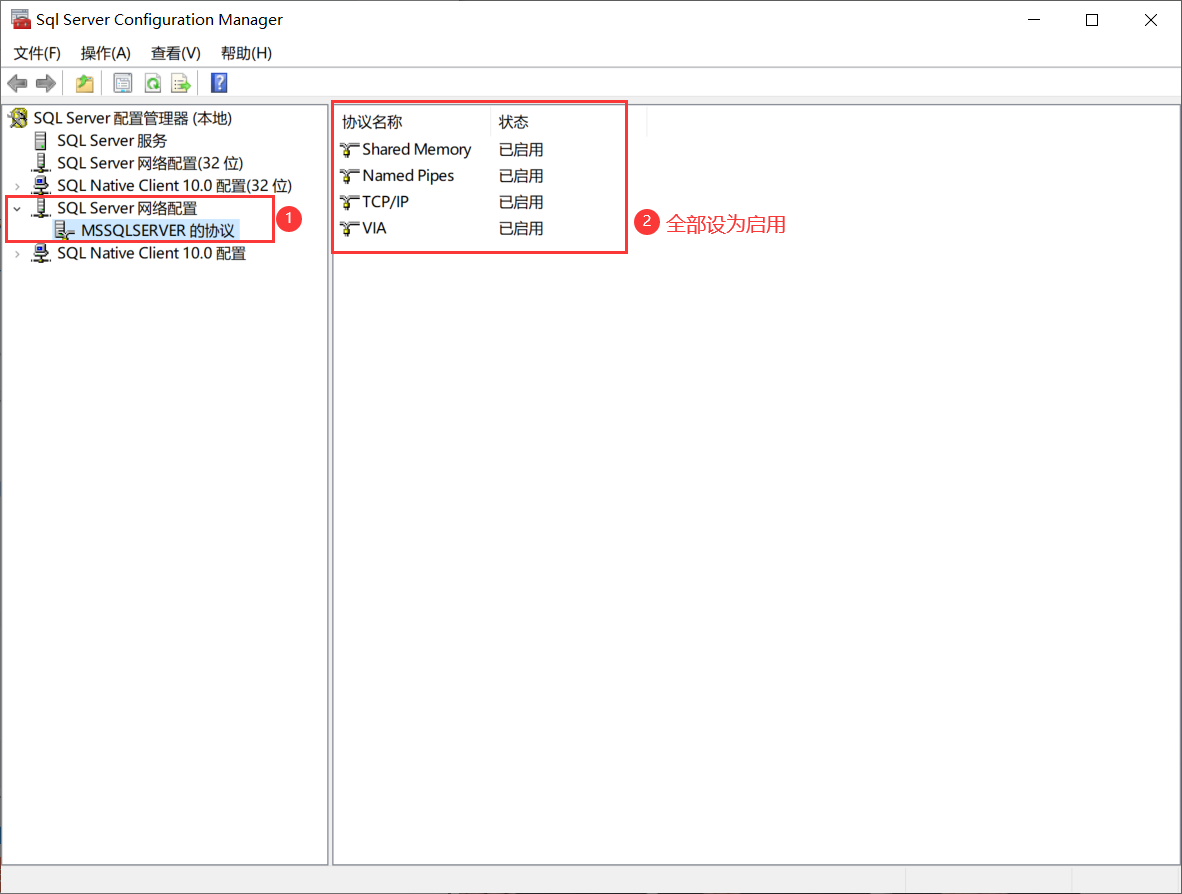
Task: Select SQL Server 网络配置(32 位) tree item
Action: pos(150,164)
